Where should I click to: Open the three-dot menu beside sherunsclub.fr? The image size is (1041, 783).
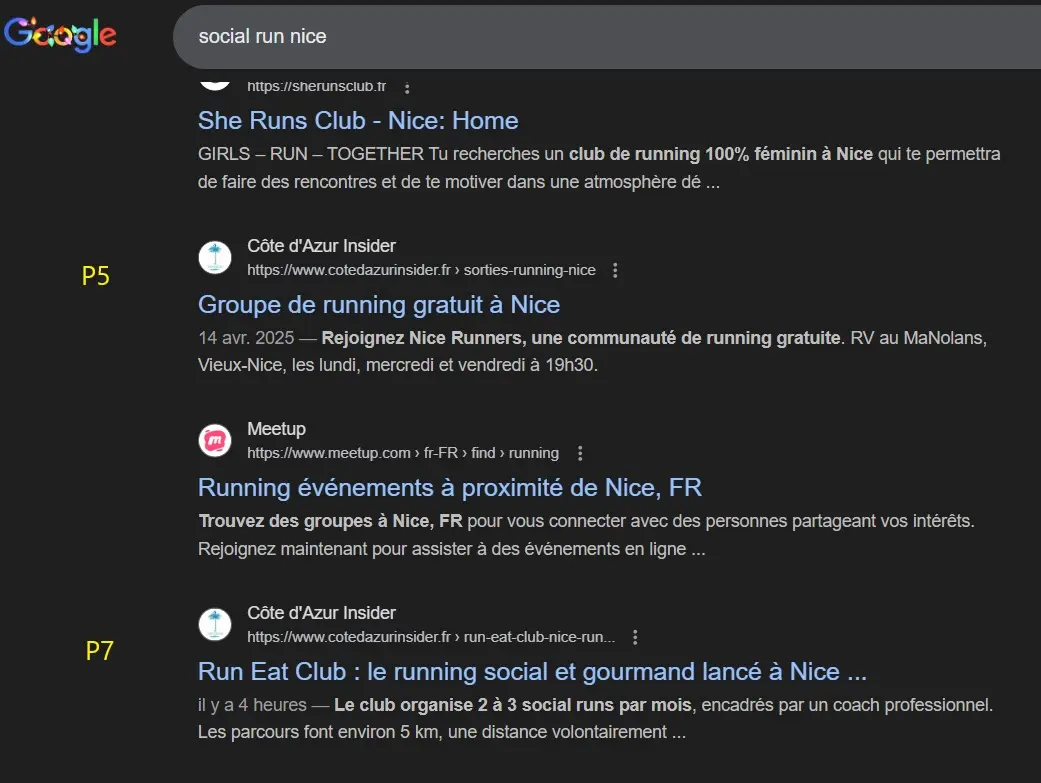[x=406, y=87]
